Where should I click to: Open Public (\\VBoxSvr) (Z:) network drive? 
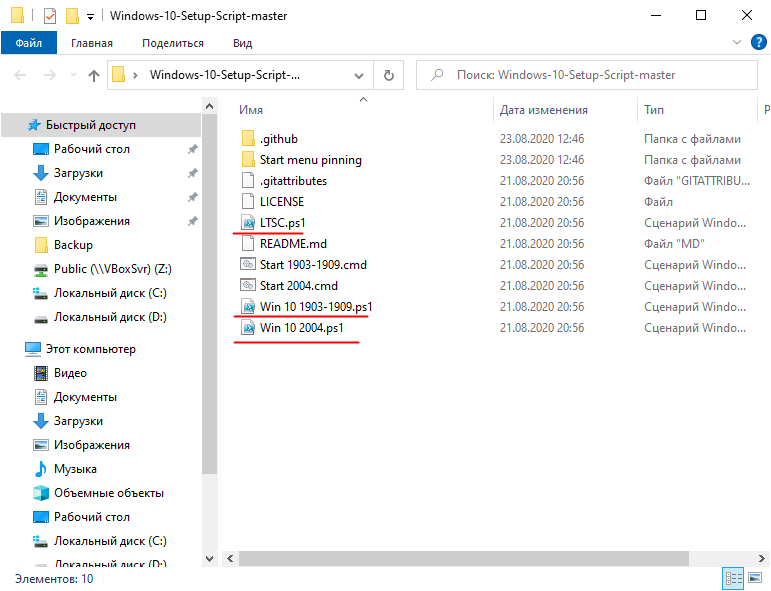click(x=113, y=269)
